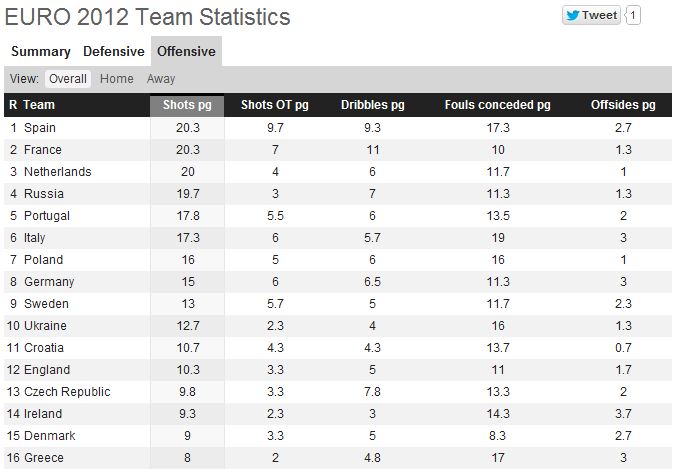Sort by Dribbles pg column header
Image resolution: width=679 pixels, height=476 pixels.
click(372, 105)
